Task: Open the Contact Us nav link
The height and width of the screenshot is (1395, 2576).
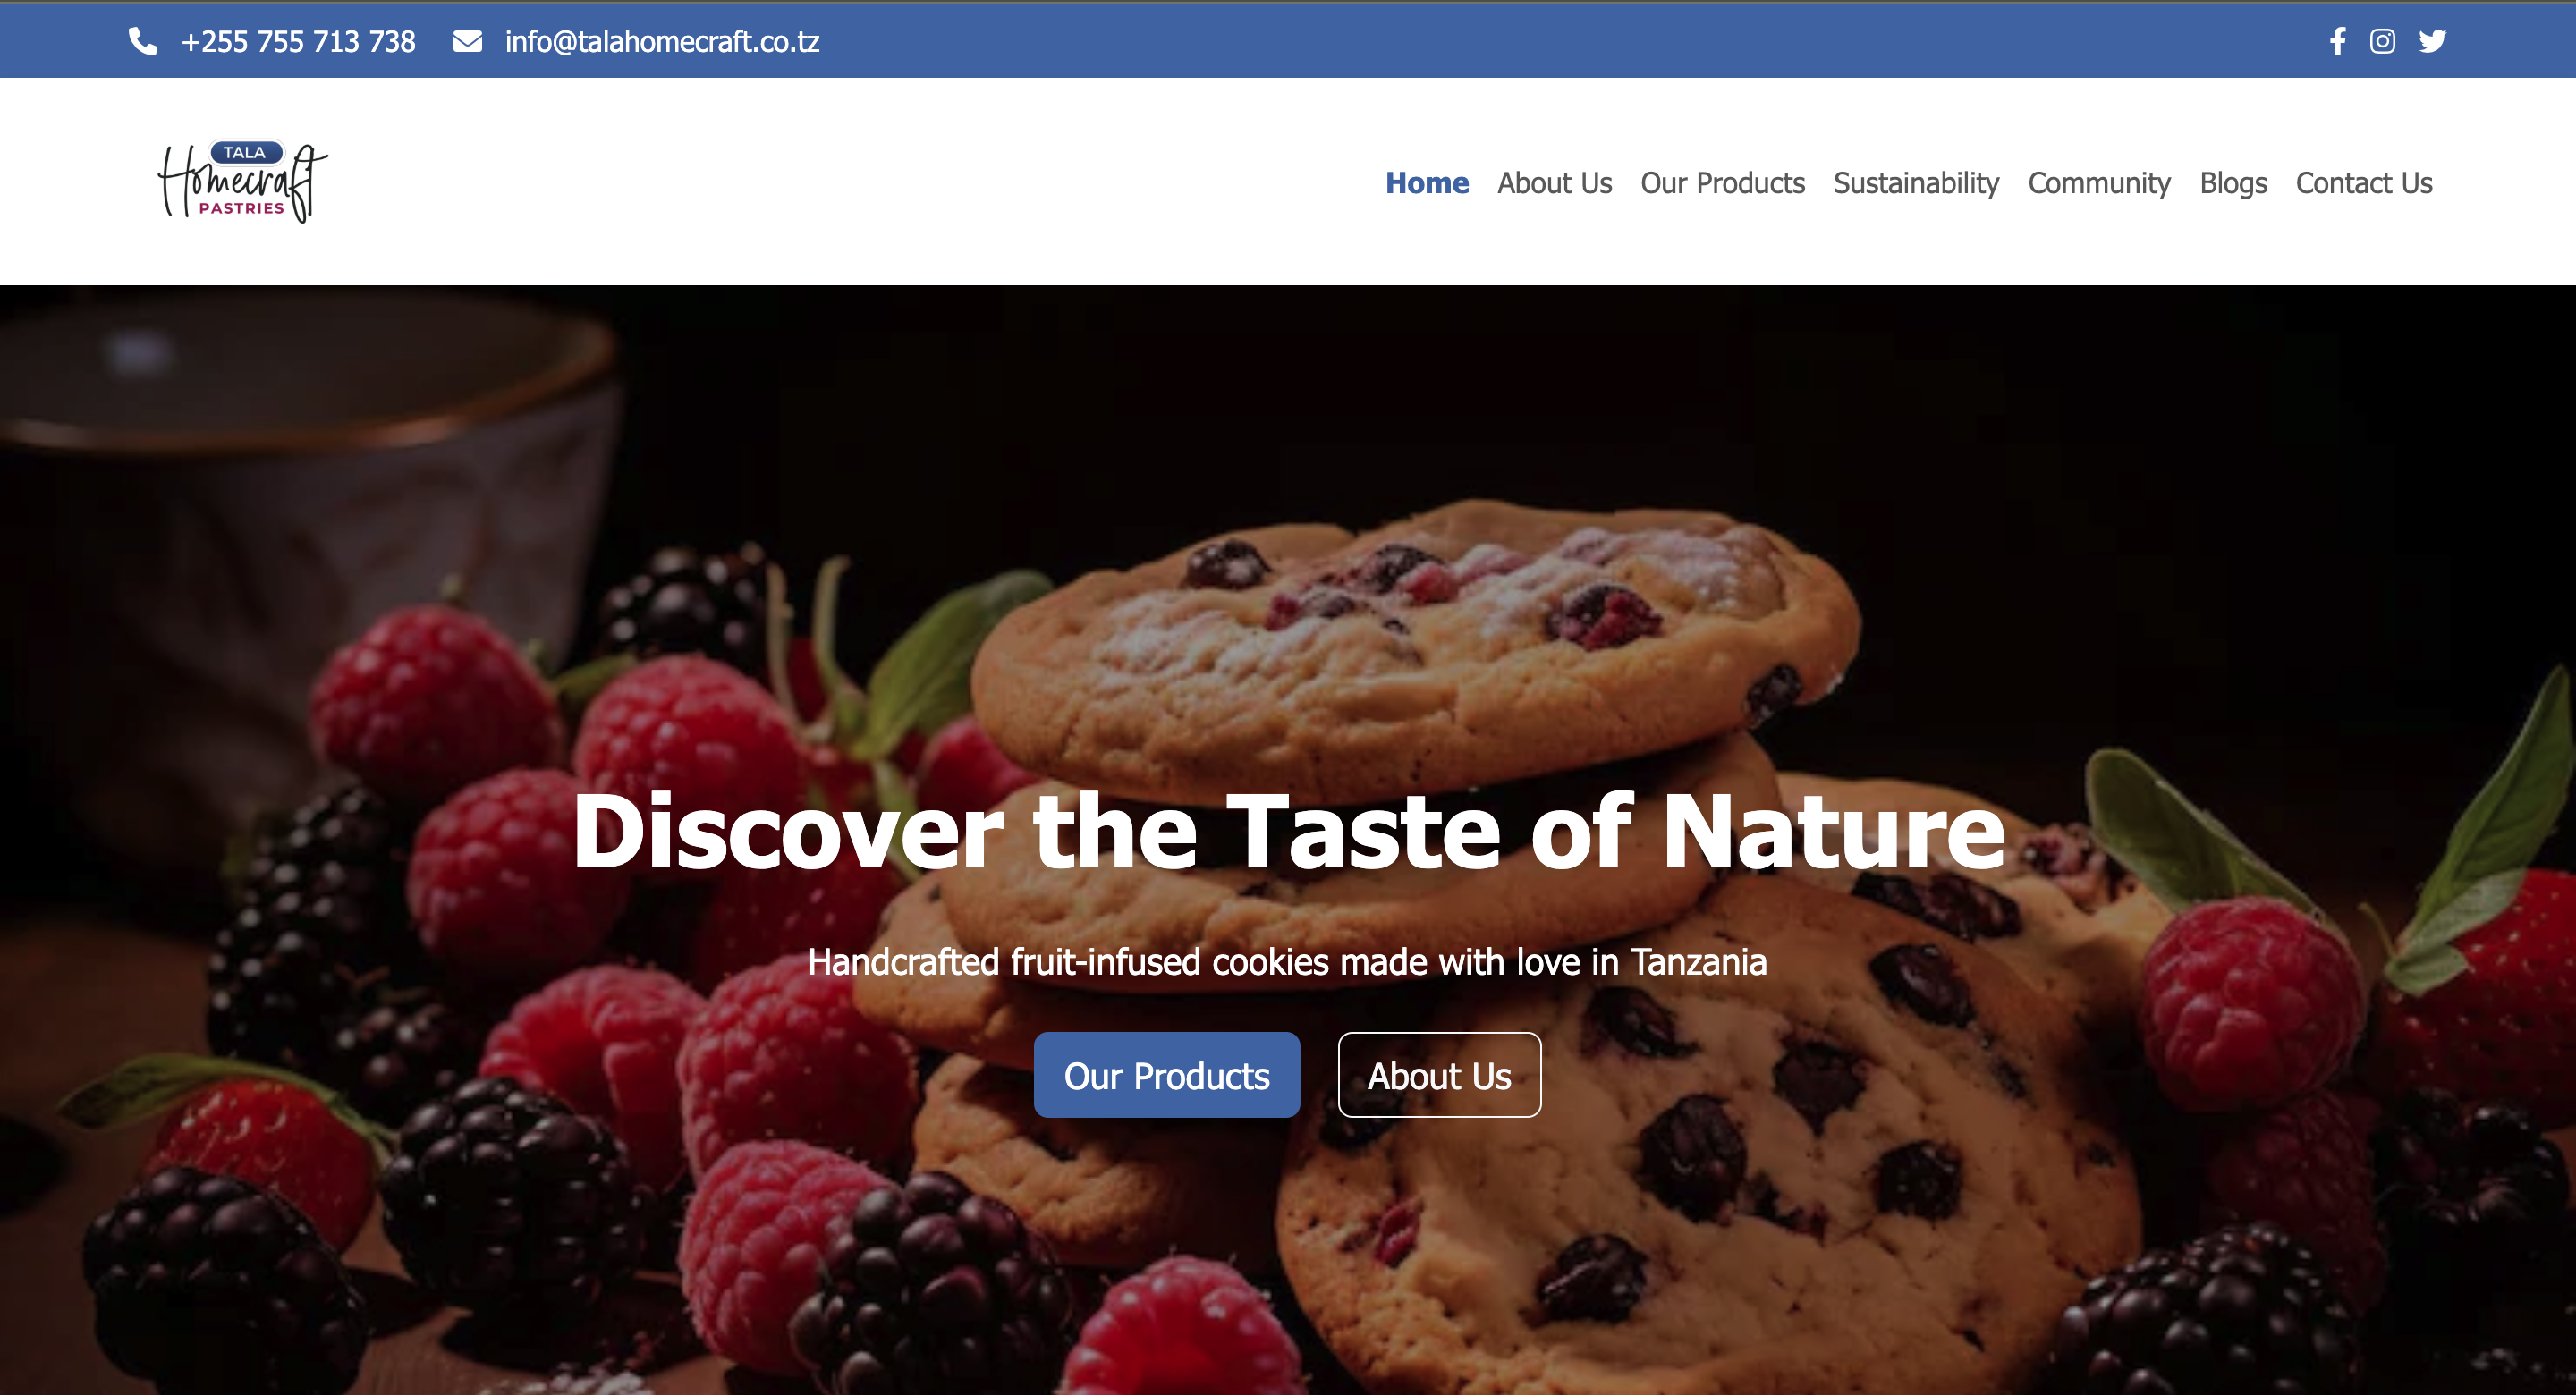Action: click(2364, 183)
